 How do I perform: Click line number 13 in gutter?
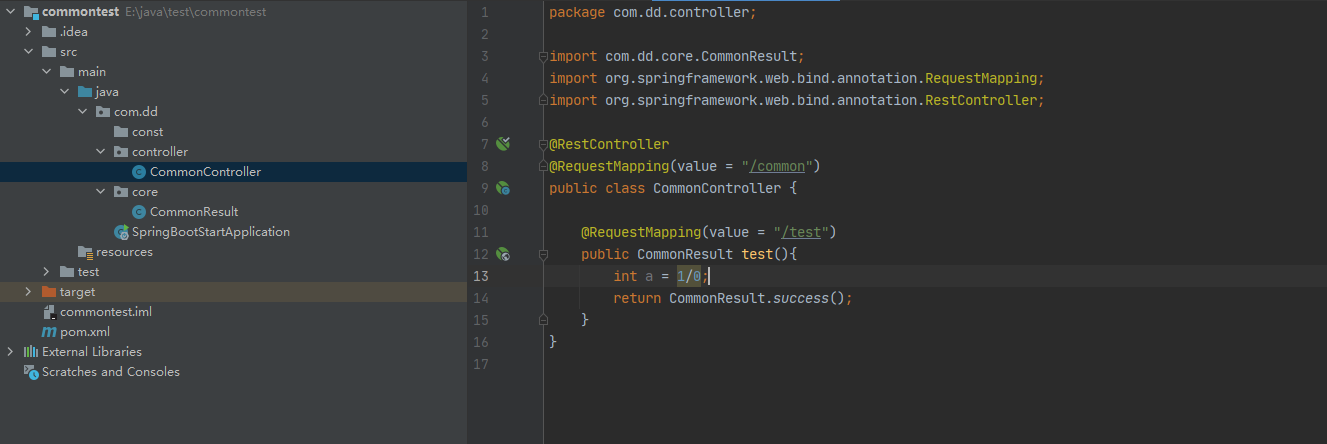(482, 276)
